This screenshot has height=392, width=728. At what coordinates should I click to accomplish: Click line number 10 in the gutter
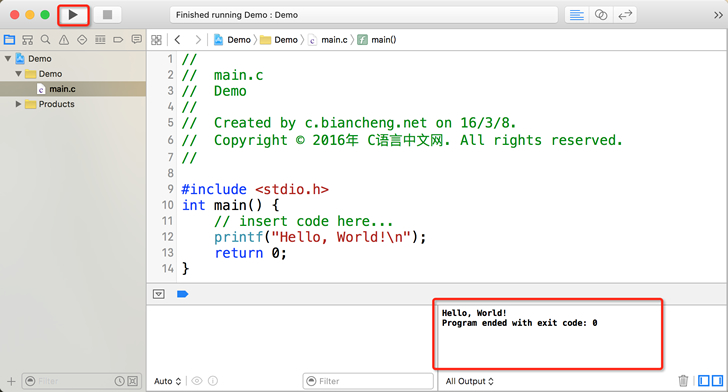point(167,205)
